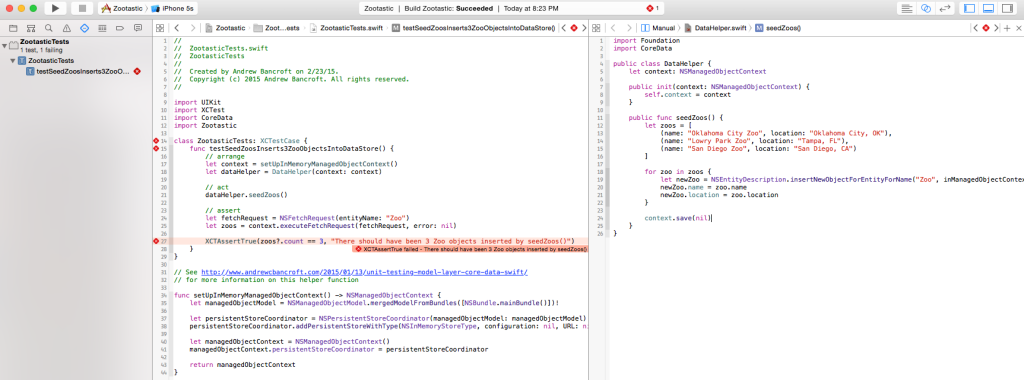Close the assistant editor pane

1018,28
